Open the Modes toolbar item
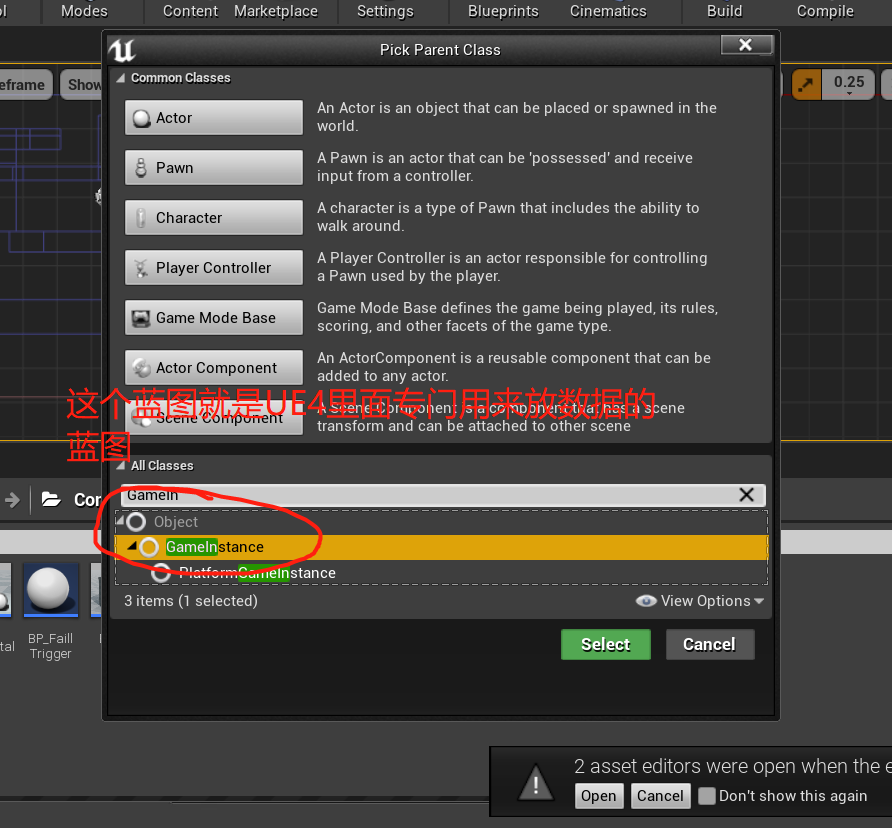The image size is (892, 828). pyautogui.click(x=84, y=11)
